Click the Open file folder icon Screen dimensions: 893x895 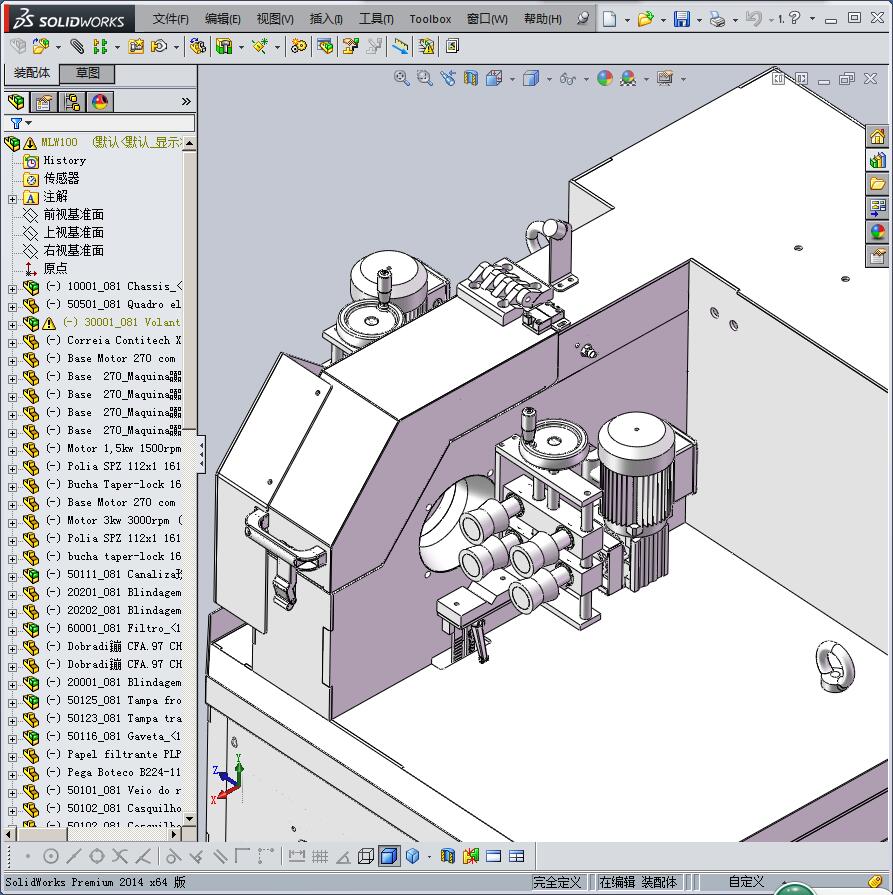point(645,19)
